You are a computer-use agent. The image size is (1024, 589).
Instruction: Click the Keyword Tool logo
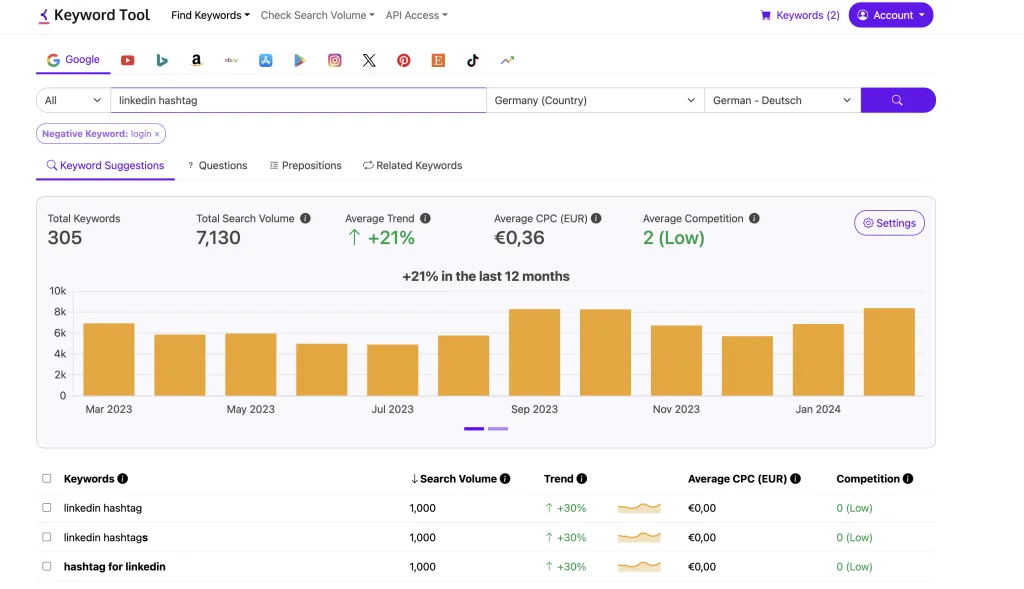[94, 15]
